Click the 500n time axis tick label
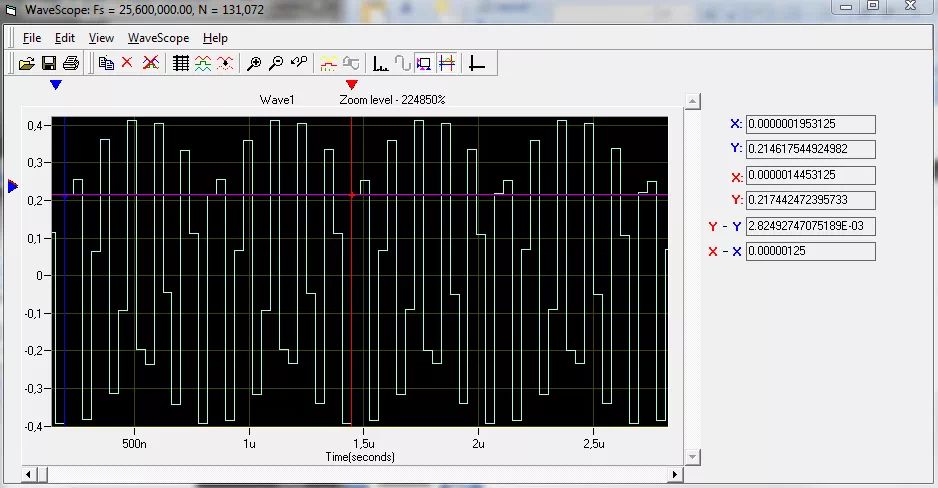This screenshot has width=938, height=488. [134, 444]
